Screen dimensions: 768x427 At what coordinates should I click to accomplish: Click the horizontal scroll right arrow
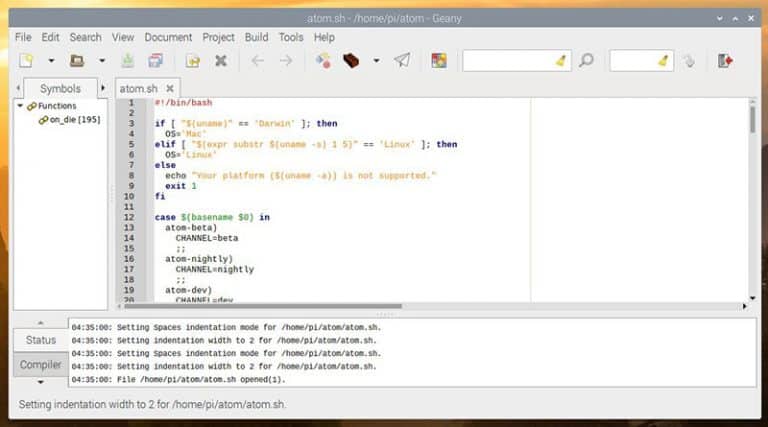click(744, 306)
